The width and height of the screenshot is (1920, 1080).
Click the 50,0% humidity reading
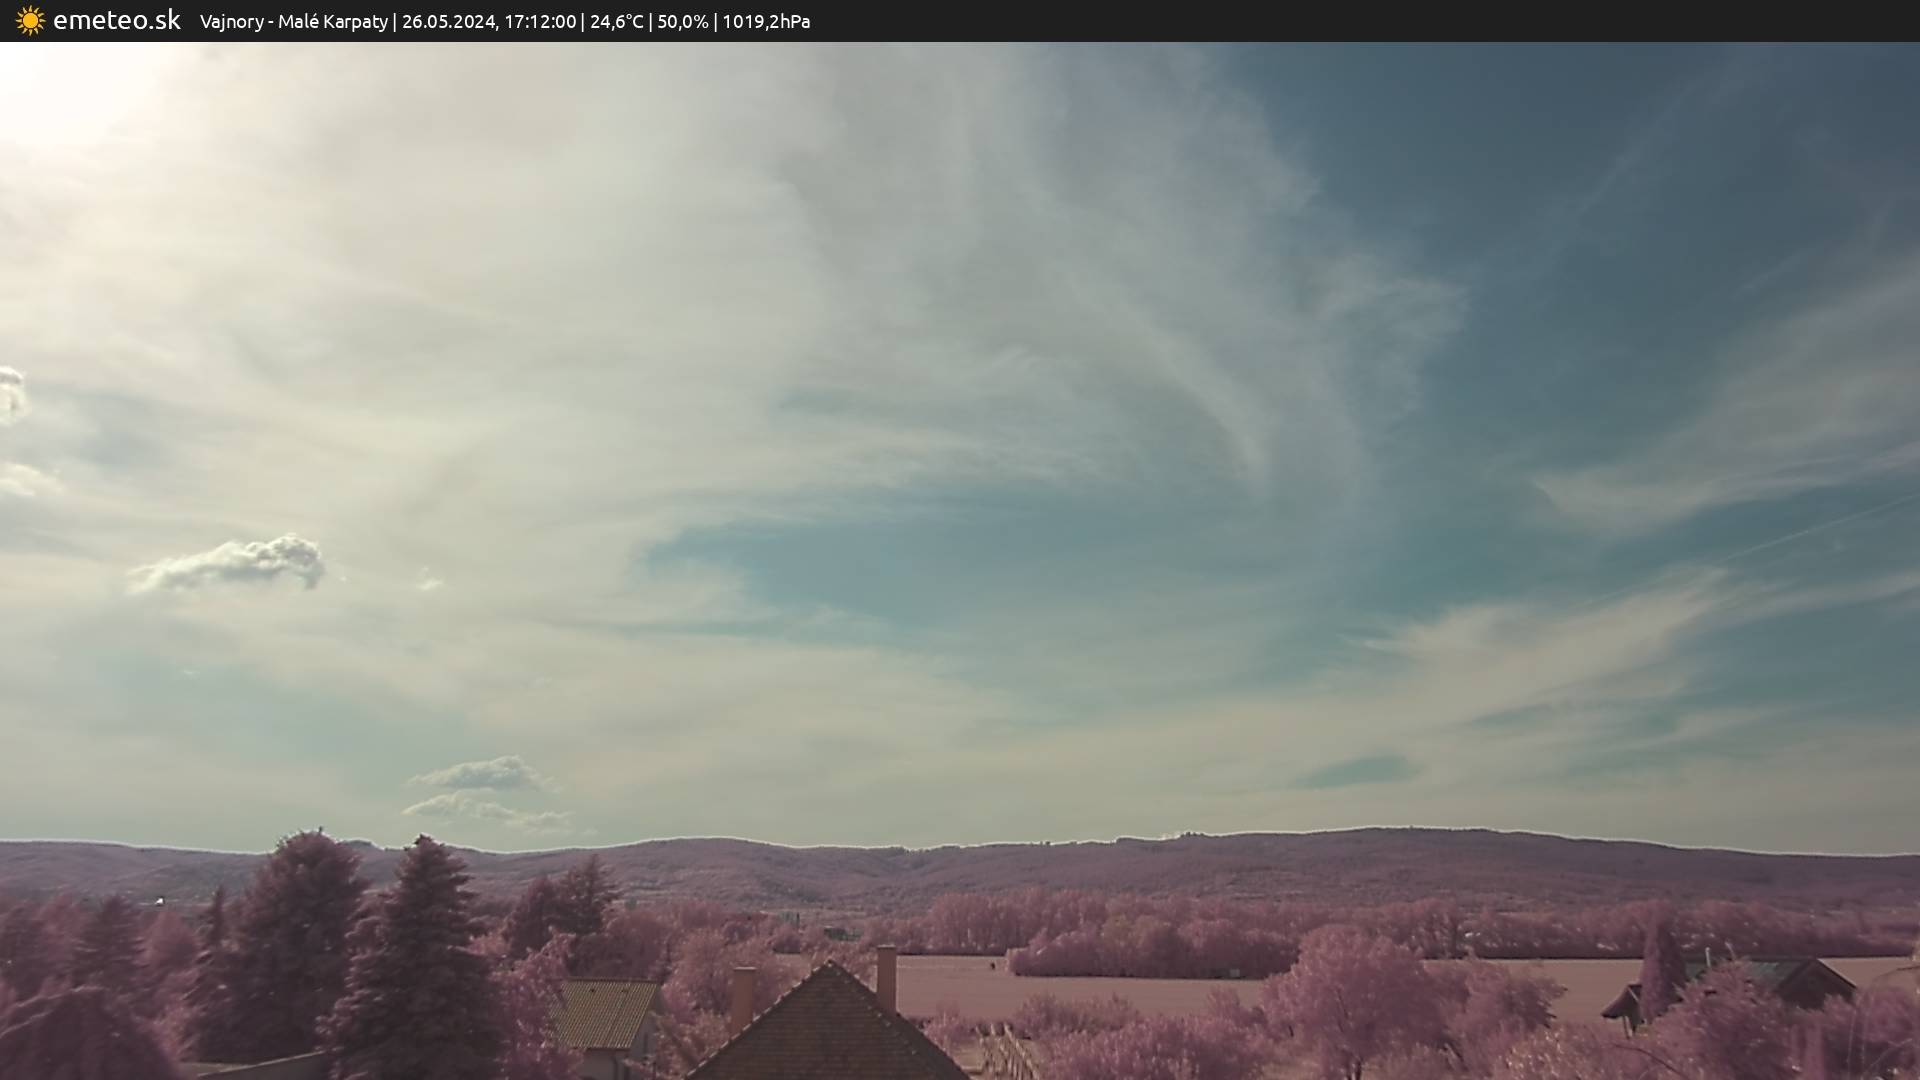[x=682, y=21]
